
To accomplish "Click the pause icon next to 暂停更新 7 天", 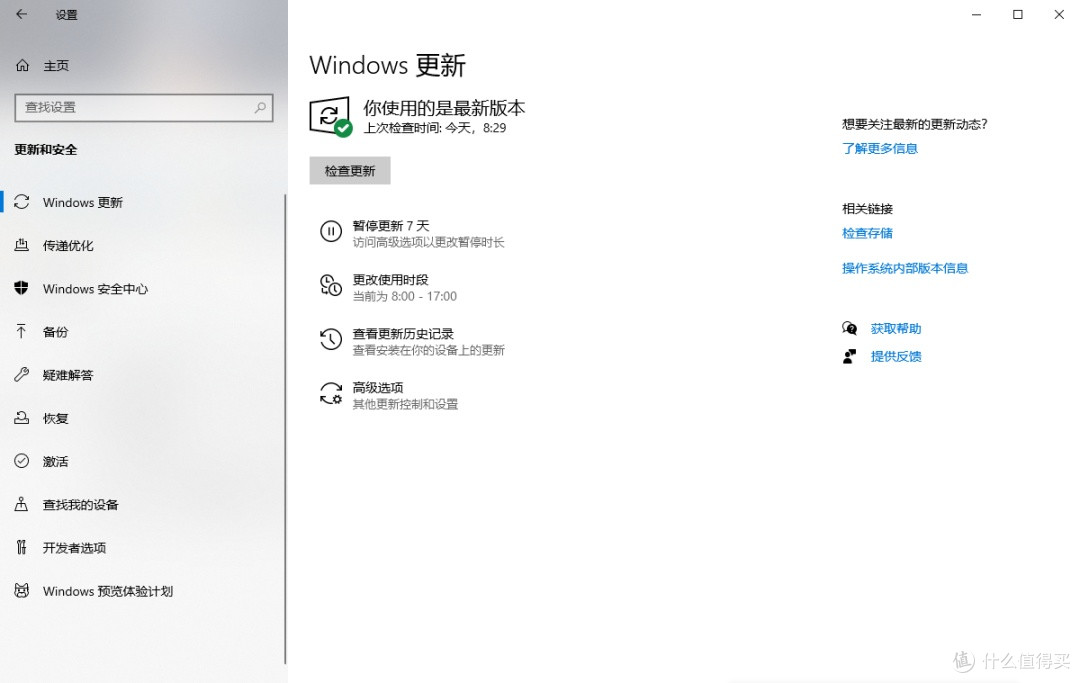I will coord(331,231).
